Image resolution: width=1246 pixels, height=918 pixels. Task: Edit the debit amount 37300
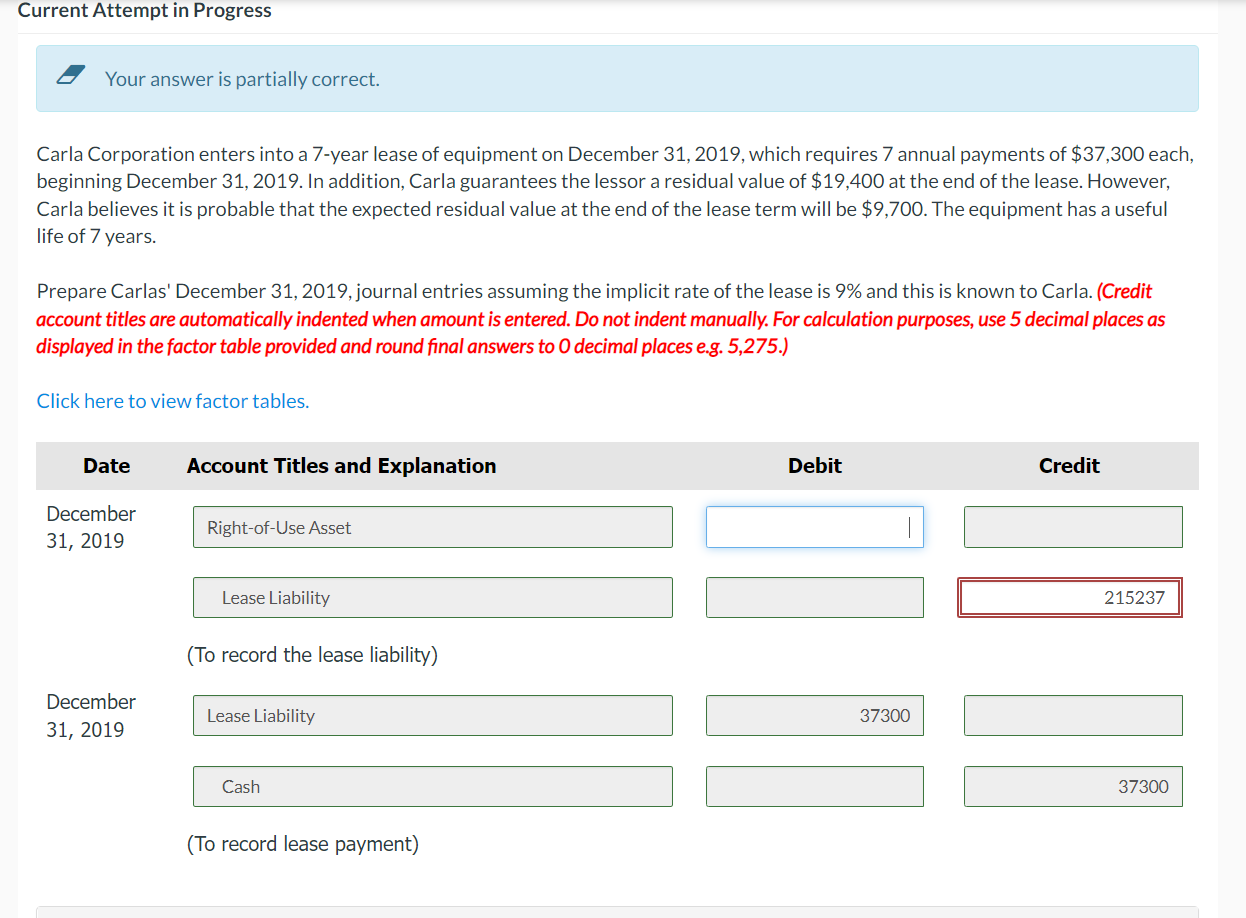pyautogui.click(x=815, y=715)
